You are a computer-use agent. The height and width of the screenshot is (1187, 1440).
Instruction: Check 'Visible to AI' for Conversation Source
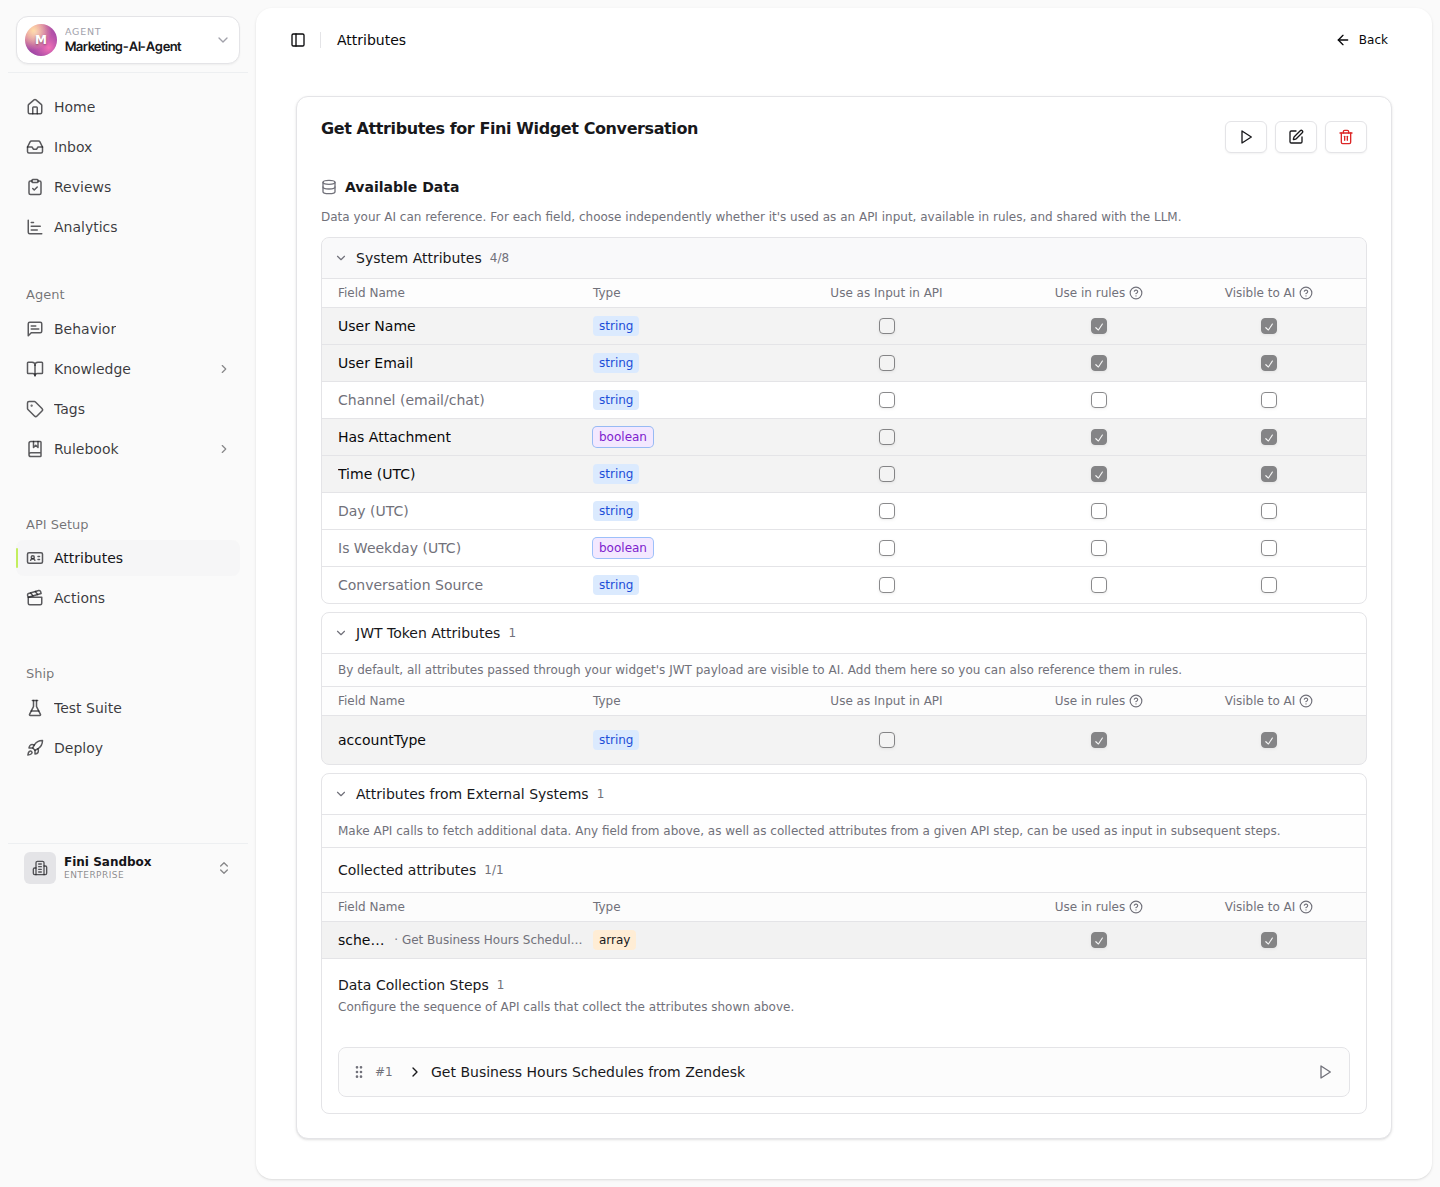[1269, 585]
